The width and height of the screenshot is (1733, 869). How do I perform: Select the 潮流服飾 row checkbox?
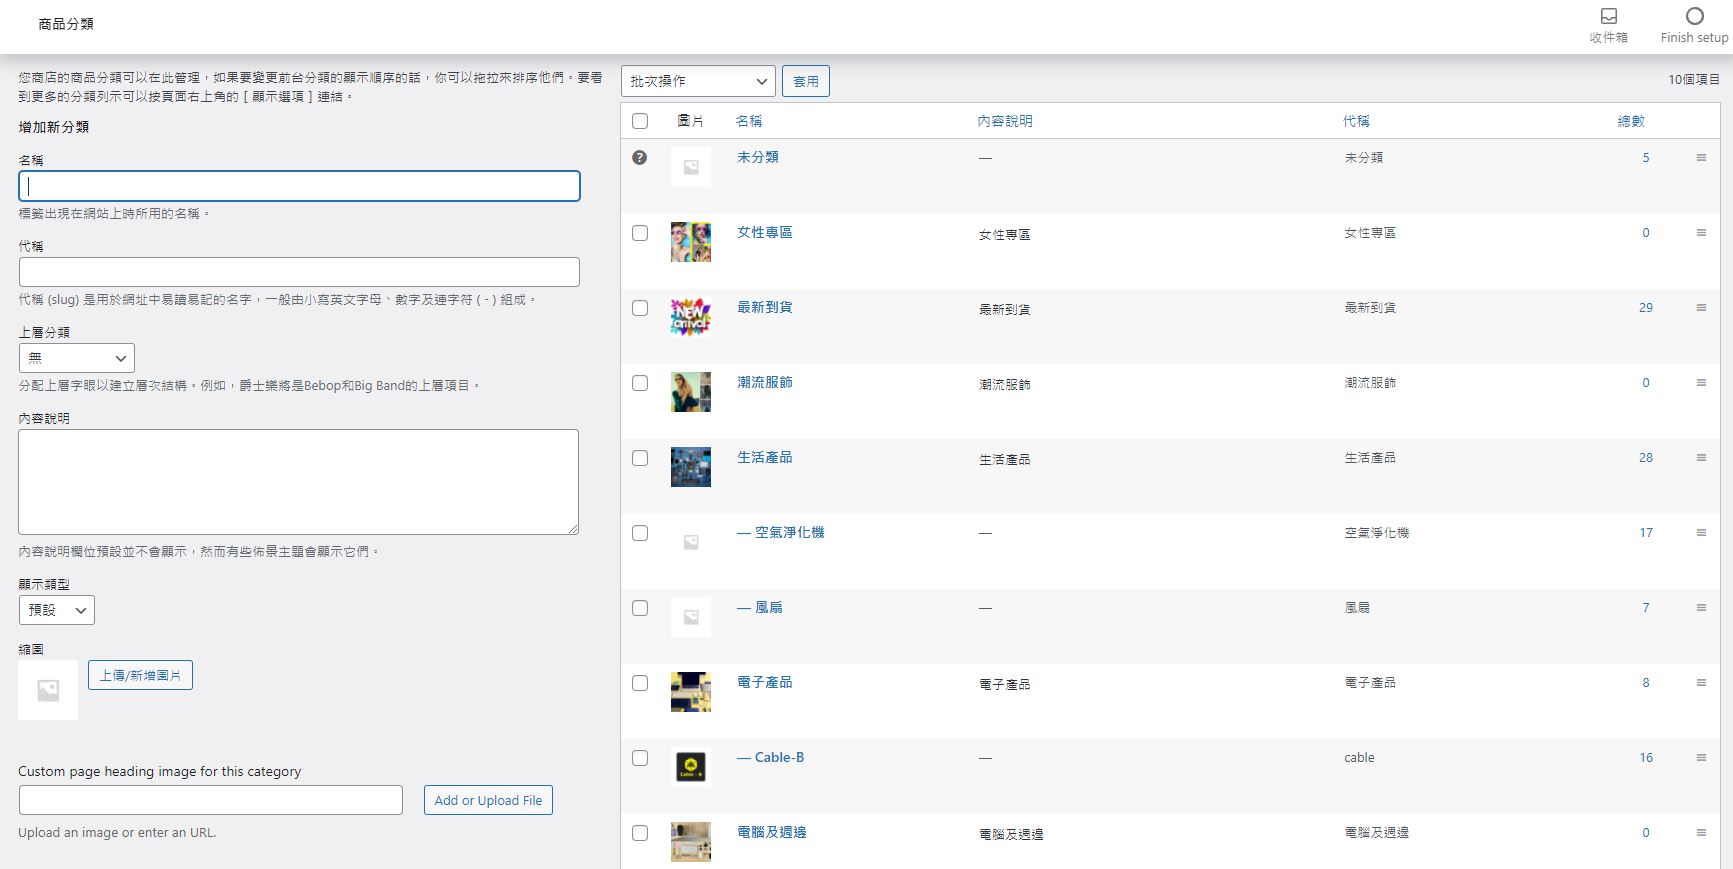pyautogui.click(x=640, y=383)
